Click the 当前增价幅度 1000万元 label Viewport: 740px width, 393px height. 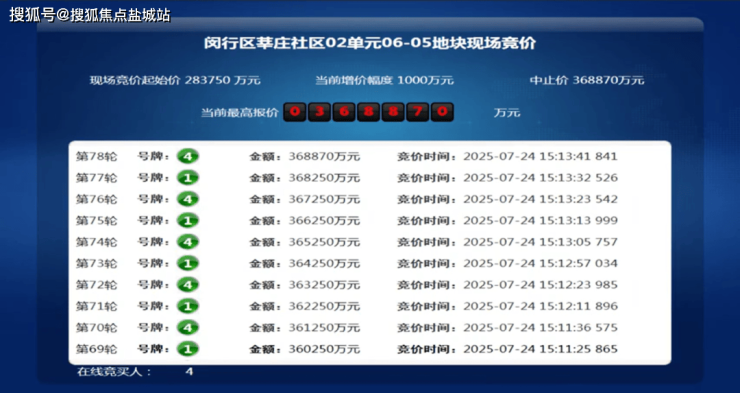click(x=385, y=80)
